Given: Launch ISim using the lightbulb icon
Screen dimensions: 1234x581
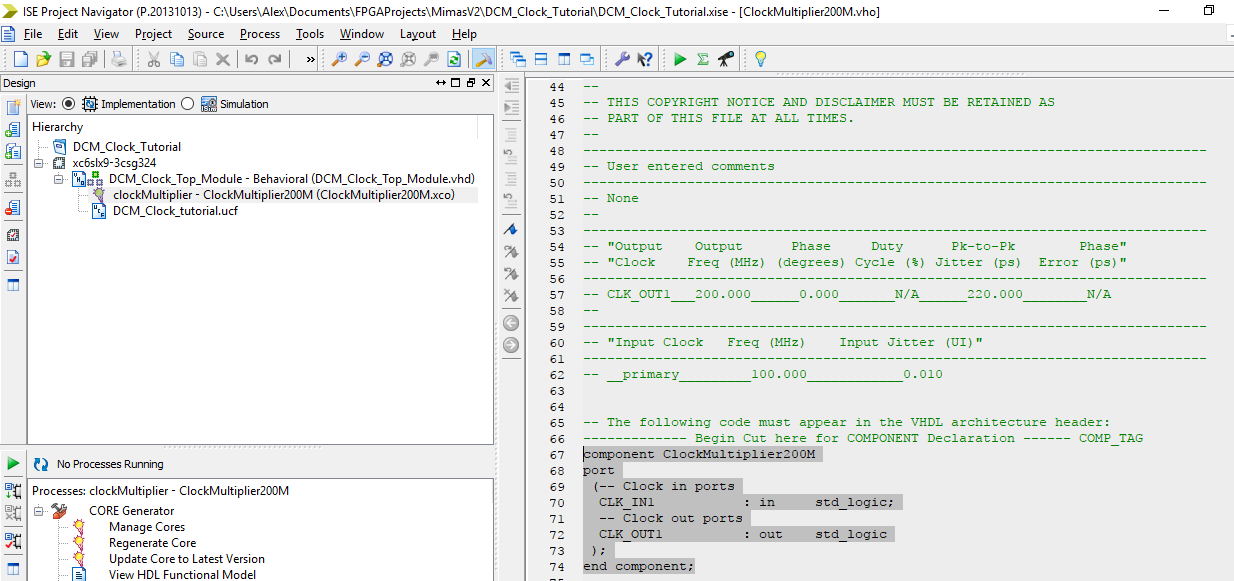Looking at the screenshot, I should [x=759, y=58].
